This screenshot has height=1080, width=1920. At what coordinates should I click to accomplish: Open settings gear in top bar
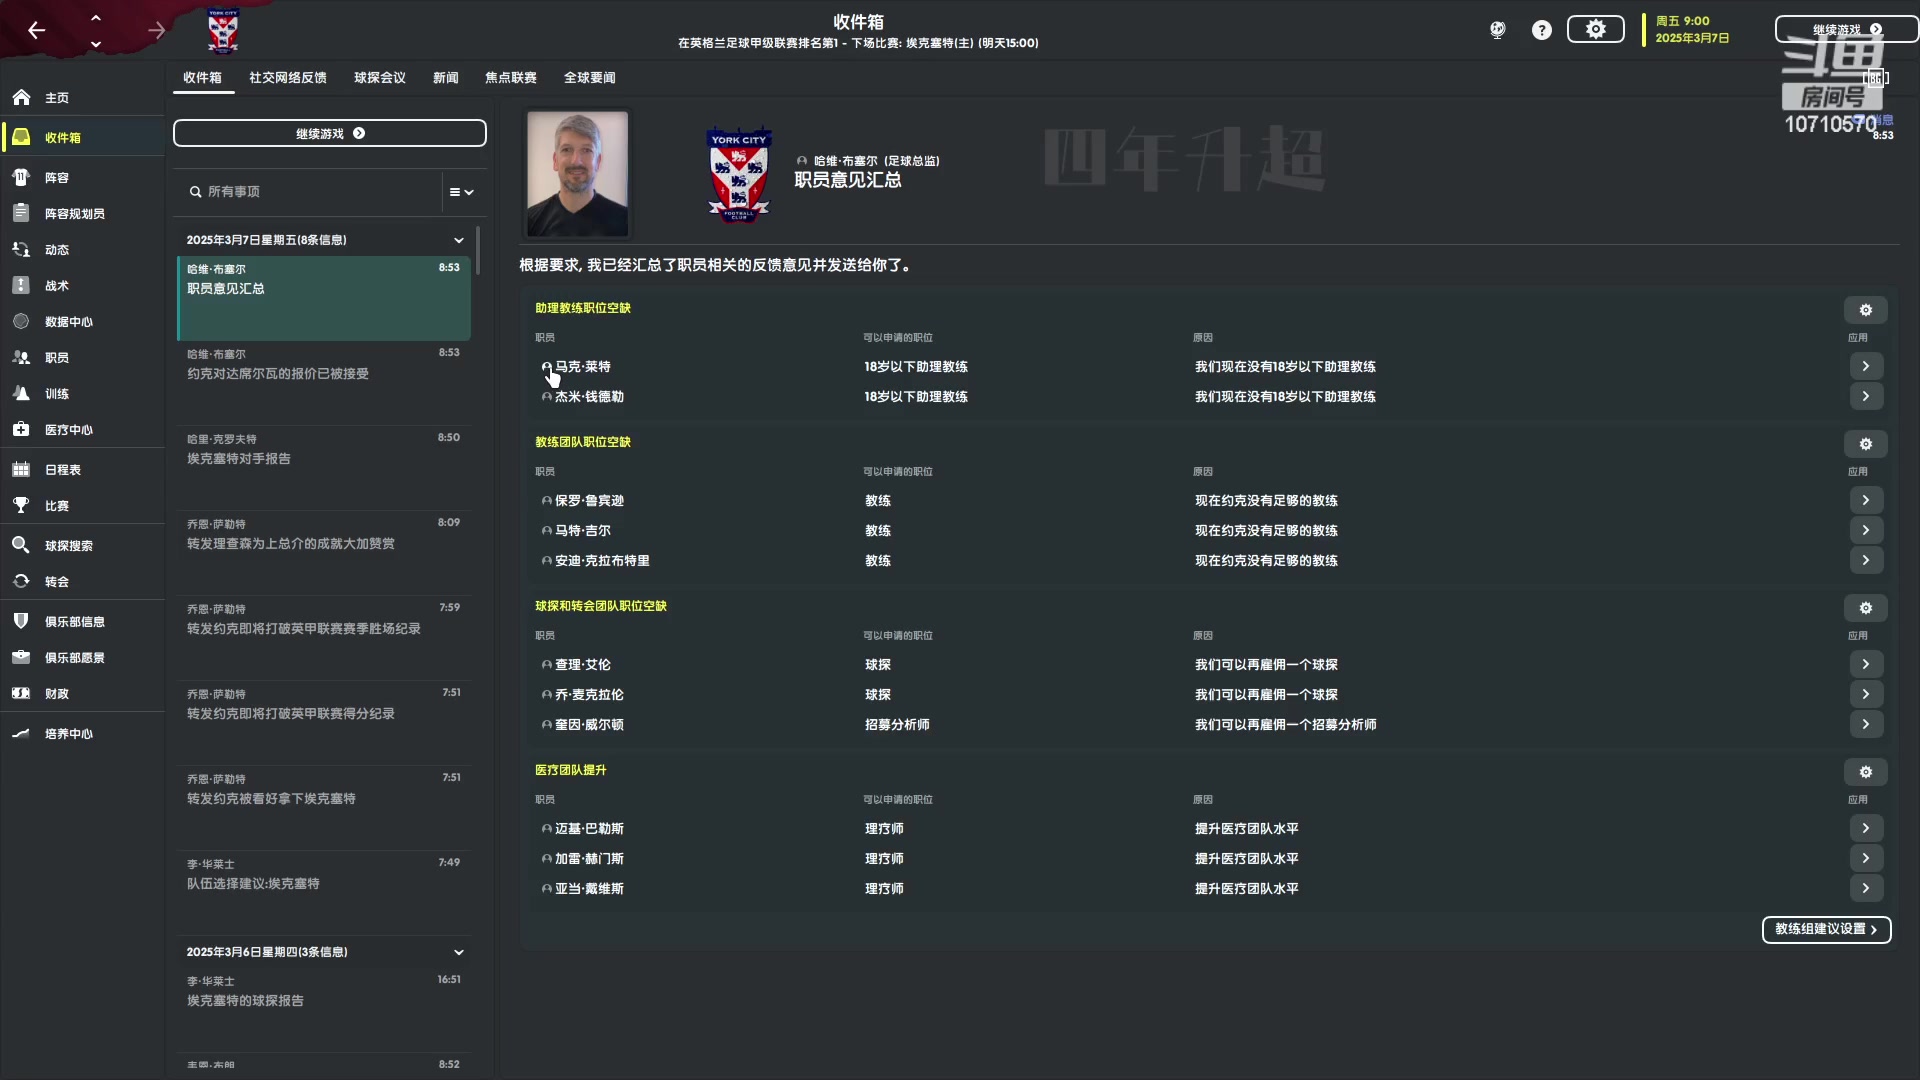pos(1595,30)
